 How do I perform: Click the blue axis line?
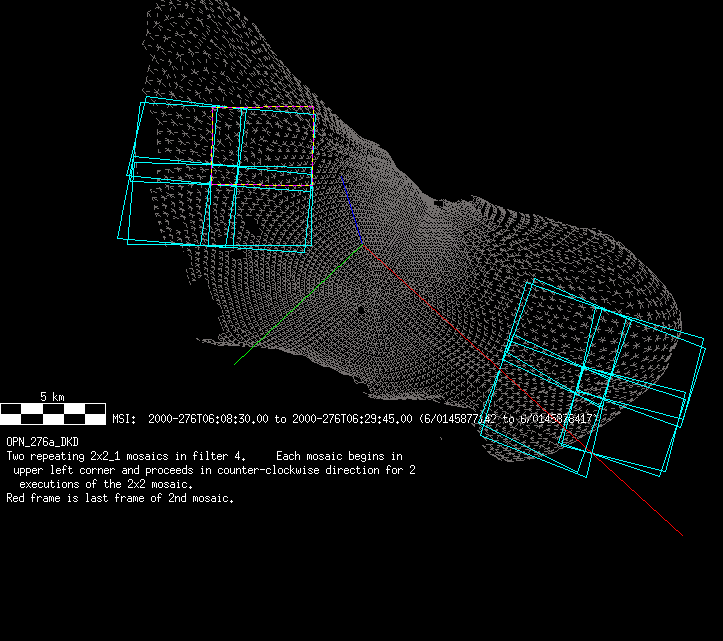(351, 210)
